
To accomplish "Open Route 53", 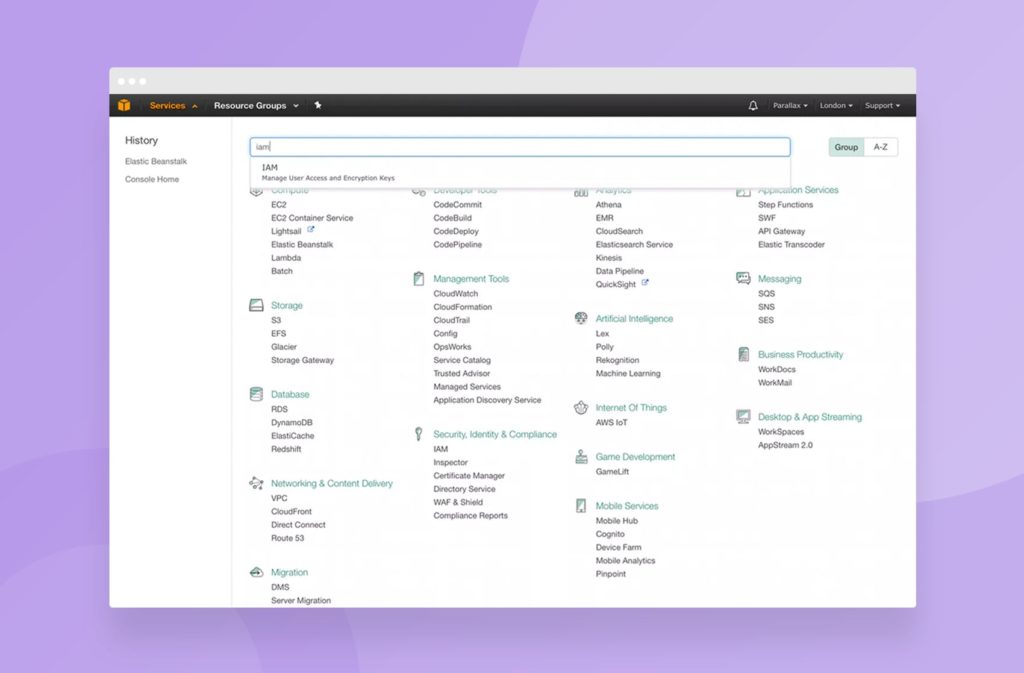I will tap(287, 538).
